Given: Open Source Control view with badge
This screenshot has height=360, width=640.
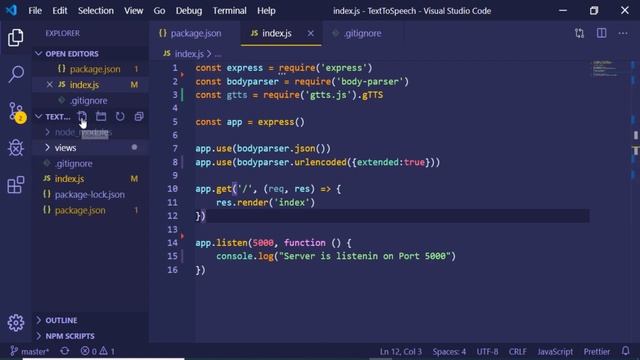Looking at the screenshot, I should coord(17,111).
